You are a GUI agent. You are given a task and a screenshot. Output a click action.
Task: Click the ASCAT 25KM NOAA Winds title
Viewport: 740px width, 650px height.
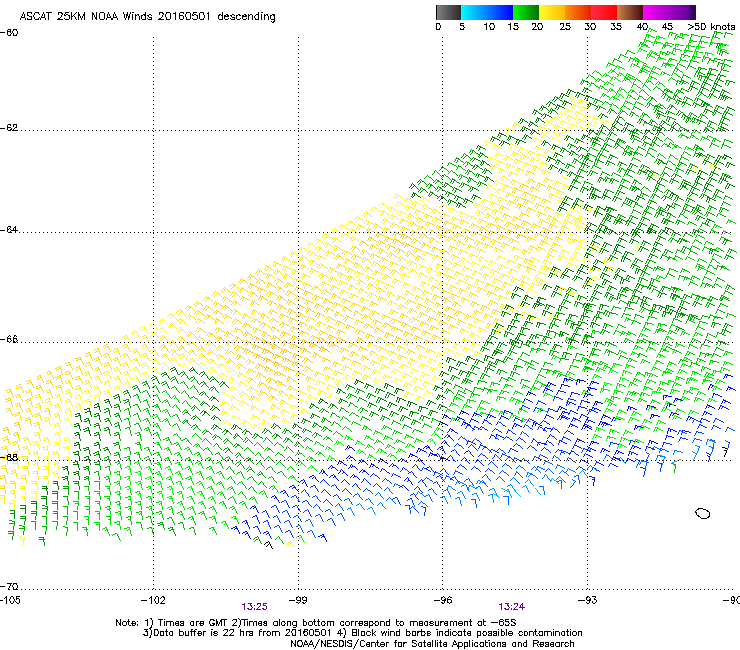147,17
